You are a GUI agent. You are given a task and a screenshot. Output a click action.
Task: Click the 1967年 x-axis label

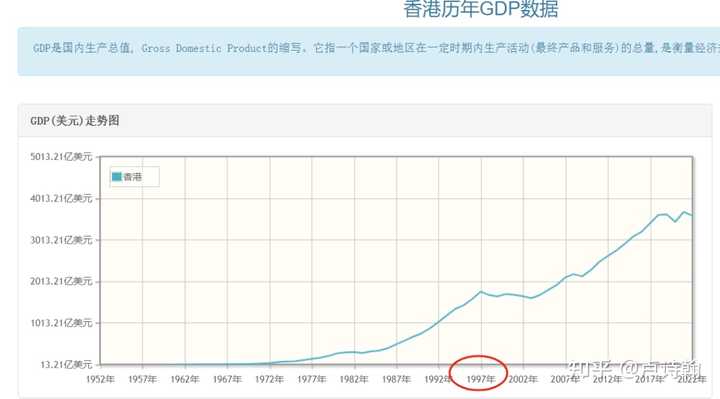227,379
